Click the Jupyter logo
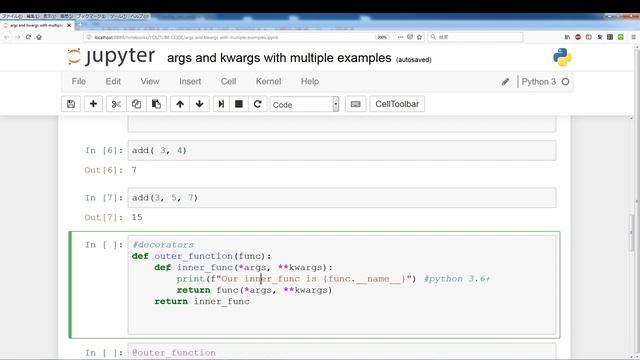Viewport: 640px width, 360px height. (111, 56)
